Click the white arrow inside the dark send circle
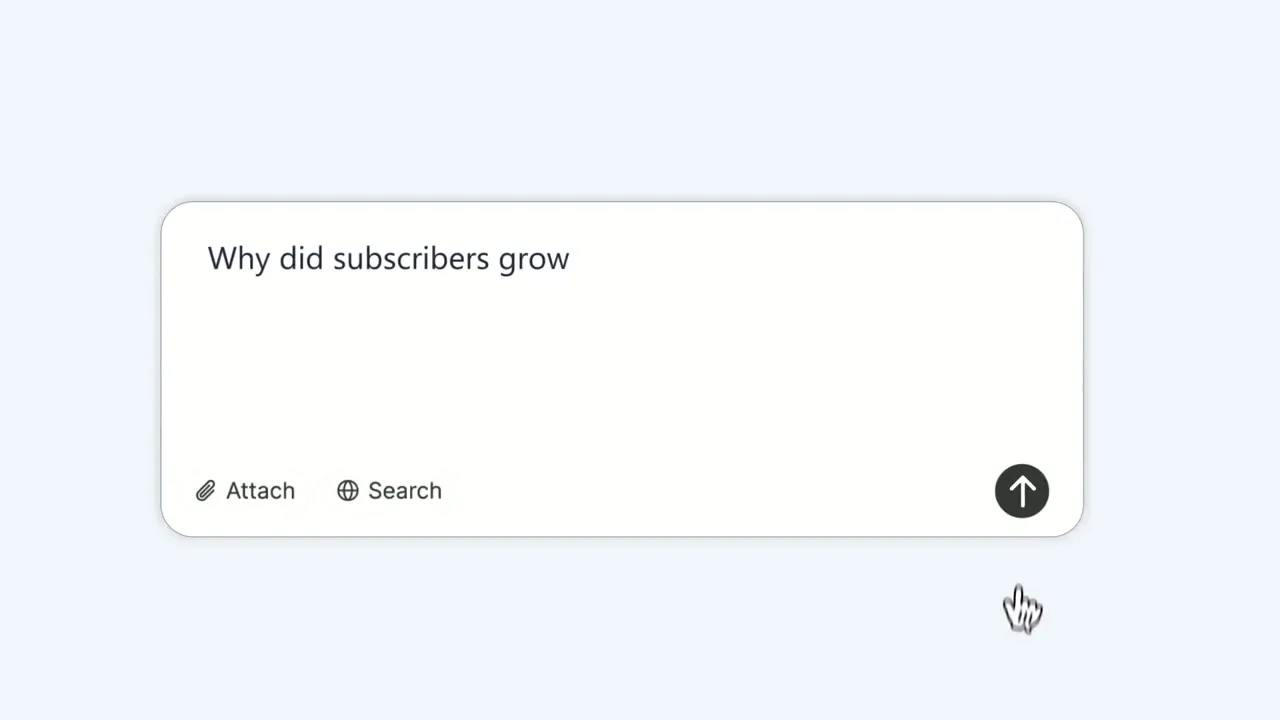 tap(1021, 491)
